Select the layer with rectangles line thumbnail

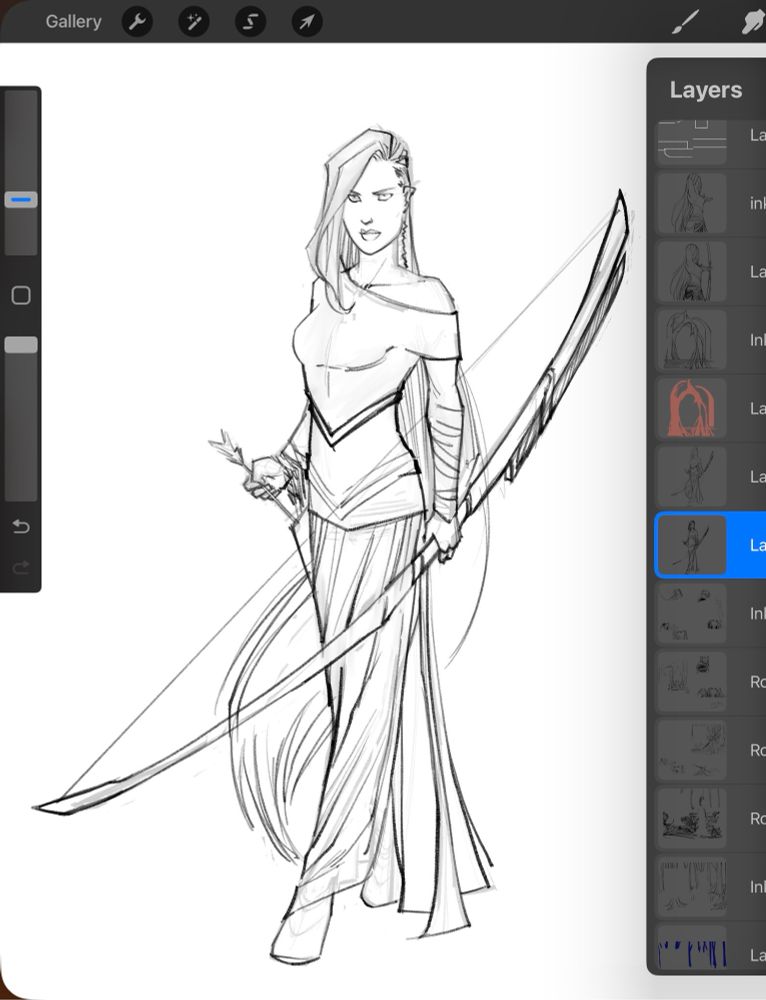pyautogui.click(x=711, y=142)
